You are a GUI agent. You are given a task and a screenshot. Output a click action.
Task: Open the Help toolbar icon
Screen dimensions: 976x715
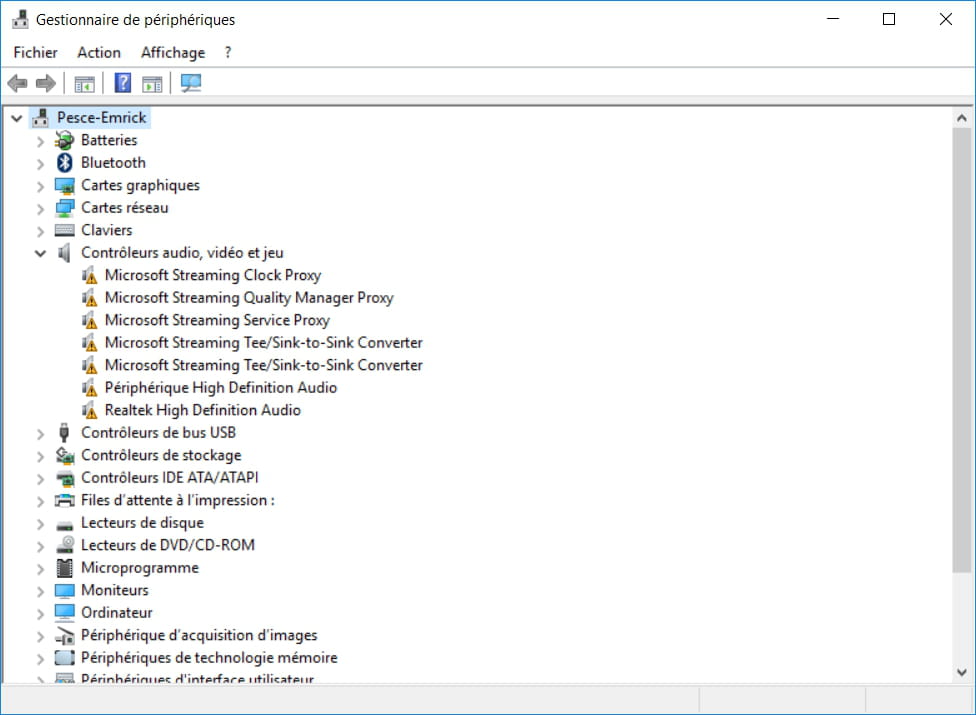(x=123, y=83)
